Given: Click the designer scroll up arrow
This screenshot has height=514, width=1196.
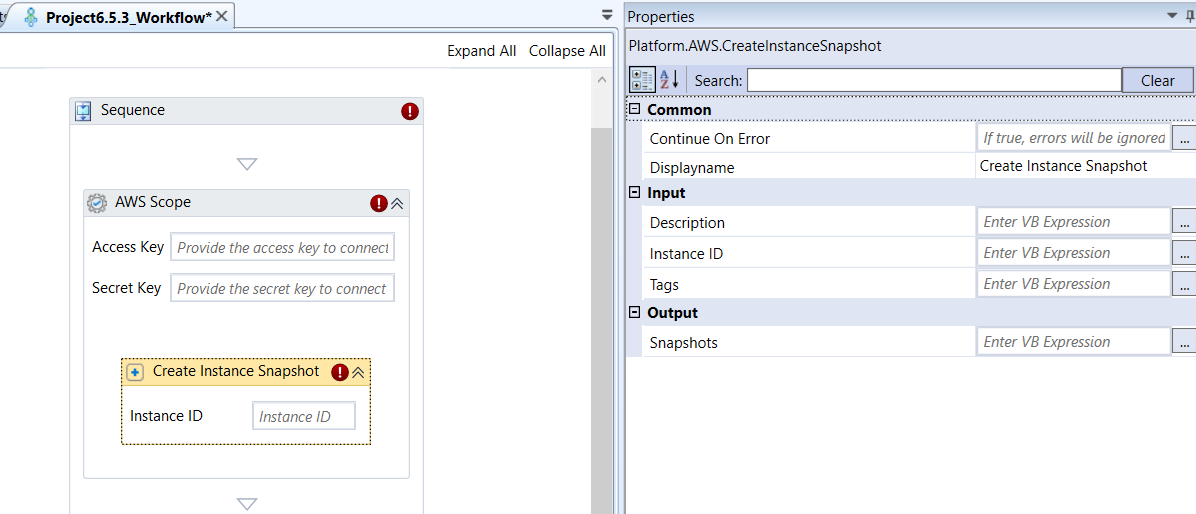Looking at the screenshot, I should point(602,80).
